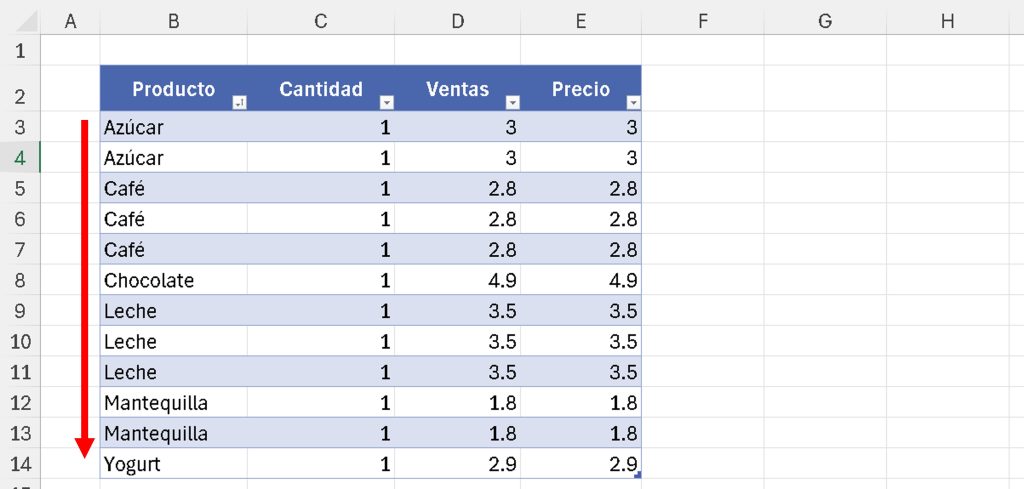
Task: Select row 2 by its row number
Action: tap(20, 96)
